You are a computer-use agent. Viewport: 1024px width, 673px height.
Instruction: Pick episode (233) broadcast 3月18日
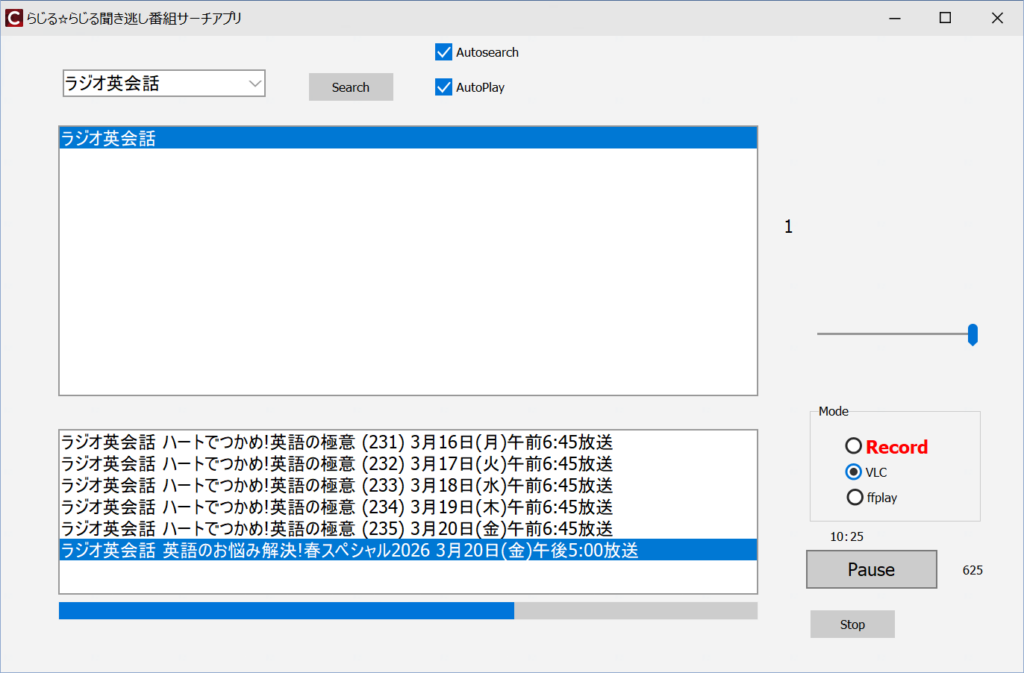click(336, 485)
